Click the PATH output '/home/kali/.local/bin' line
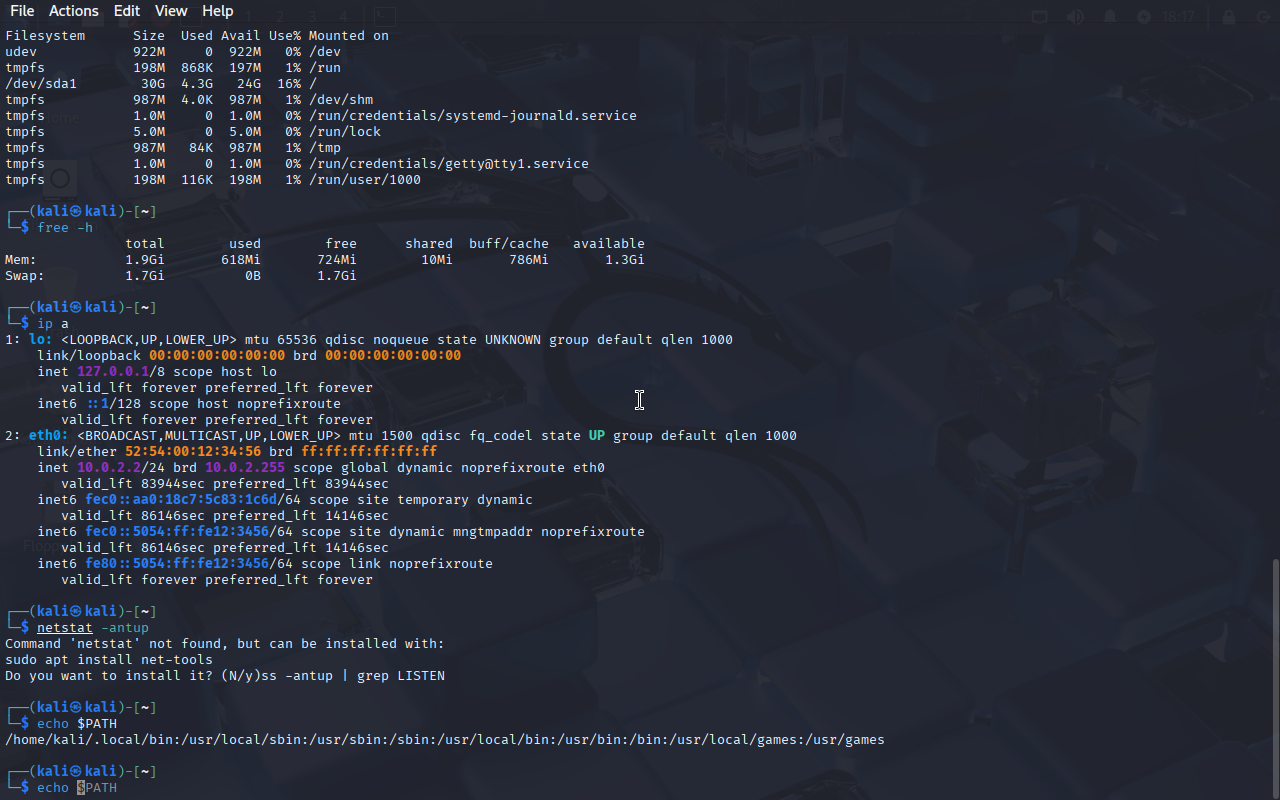Viewport: 1280px width, 800px height. (445, 740)
